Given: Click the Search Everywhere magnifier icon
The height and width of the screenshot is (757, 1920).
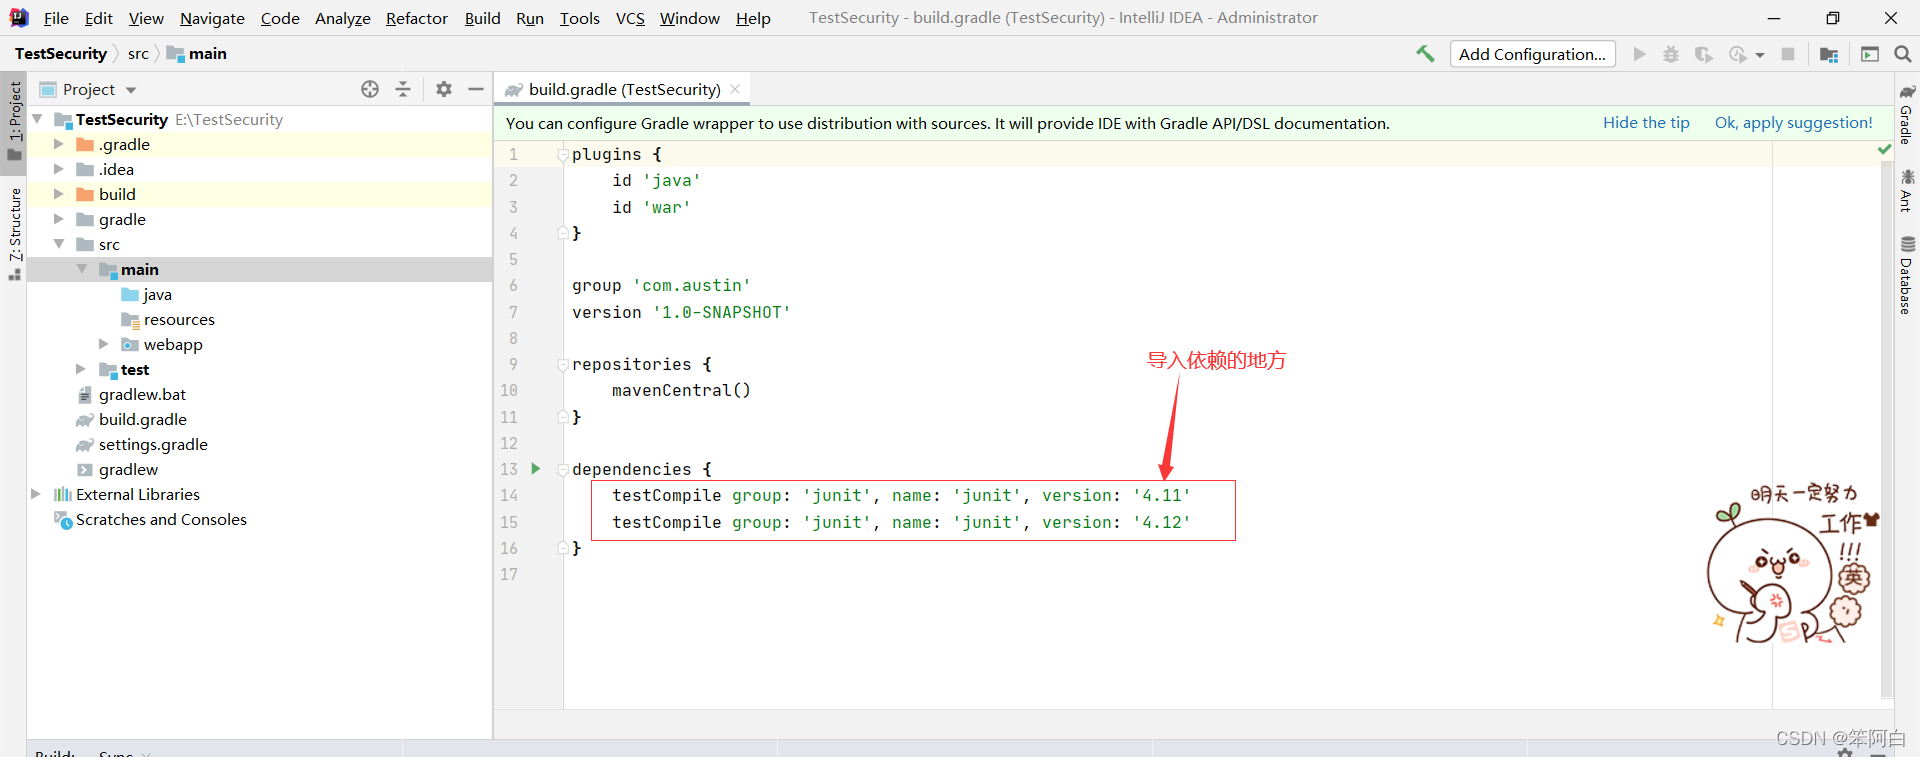Looking at the screenshot, I should coord(1902,54).
